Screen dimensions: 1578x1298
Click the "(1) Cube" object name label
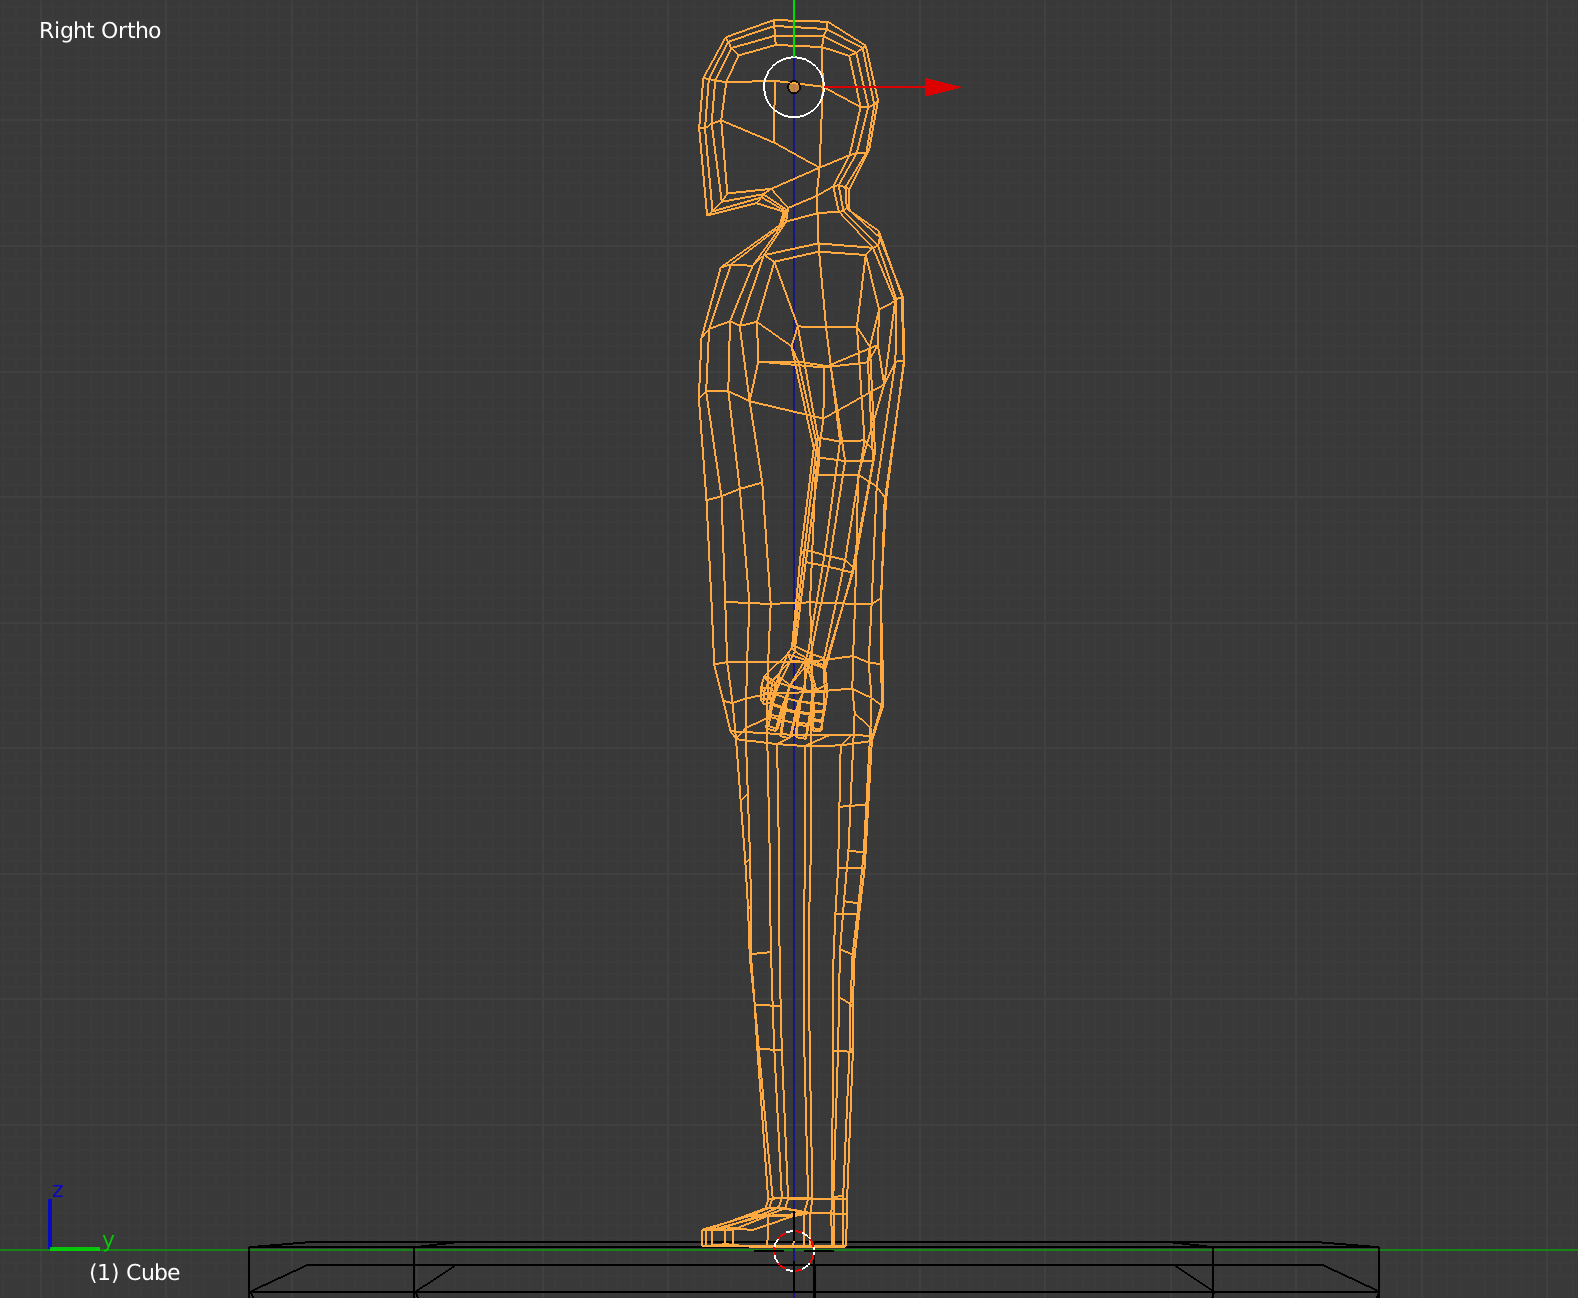tap(135, 1273)
